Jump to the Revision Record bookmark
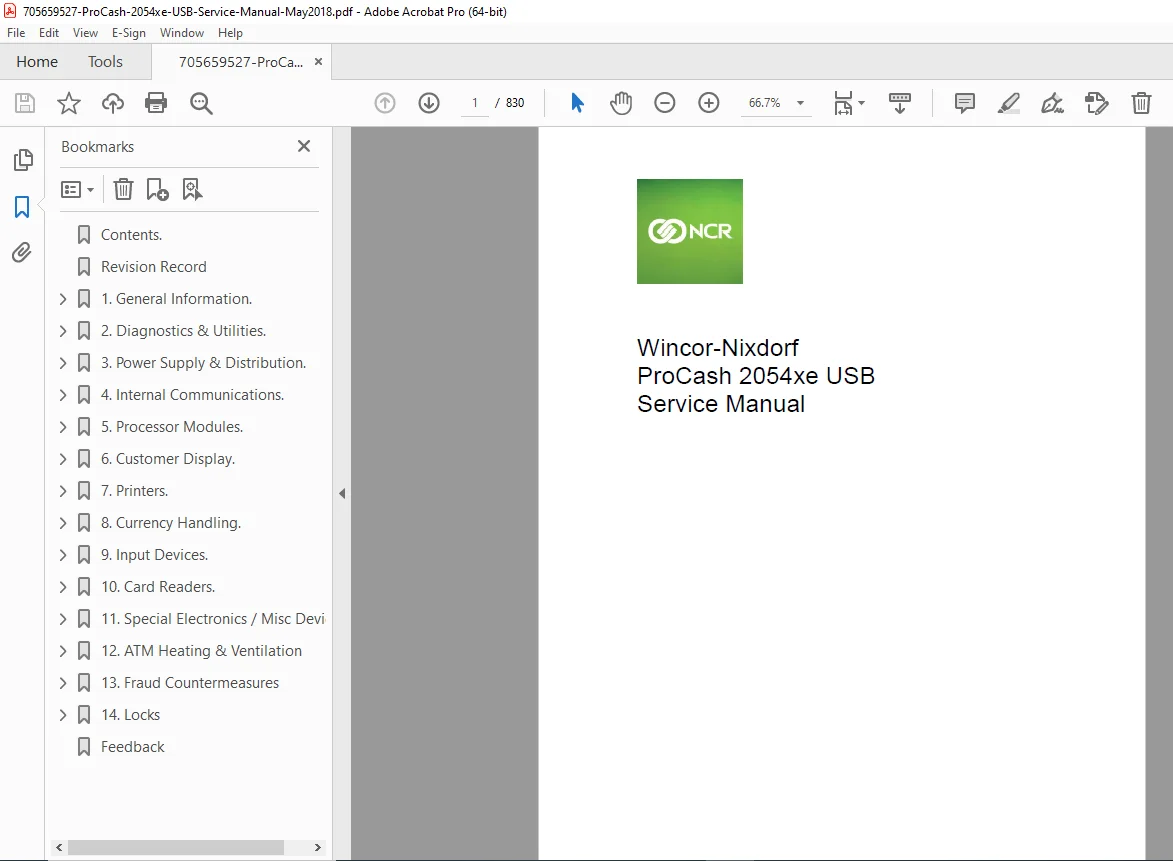1173x861 pixels. coord(154,267)
